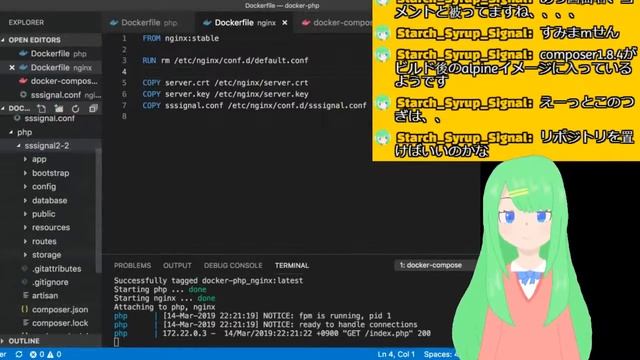640x360 pixels.
Task: Open the DEBUG CONSOLE panel tab
Action: click(233, 265)
